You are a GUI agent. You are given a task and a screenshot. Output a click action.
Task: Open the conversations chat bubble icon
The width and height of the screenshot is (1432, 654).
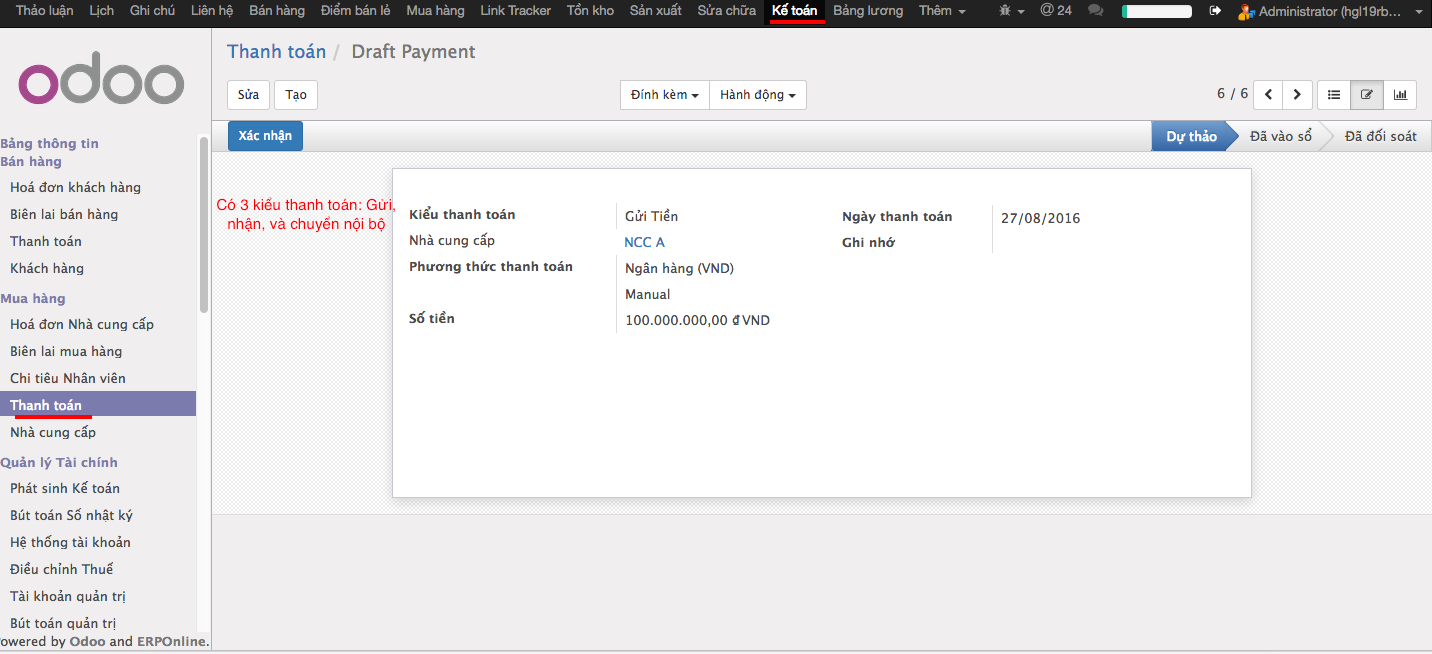click(1096, 11)
